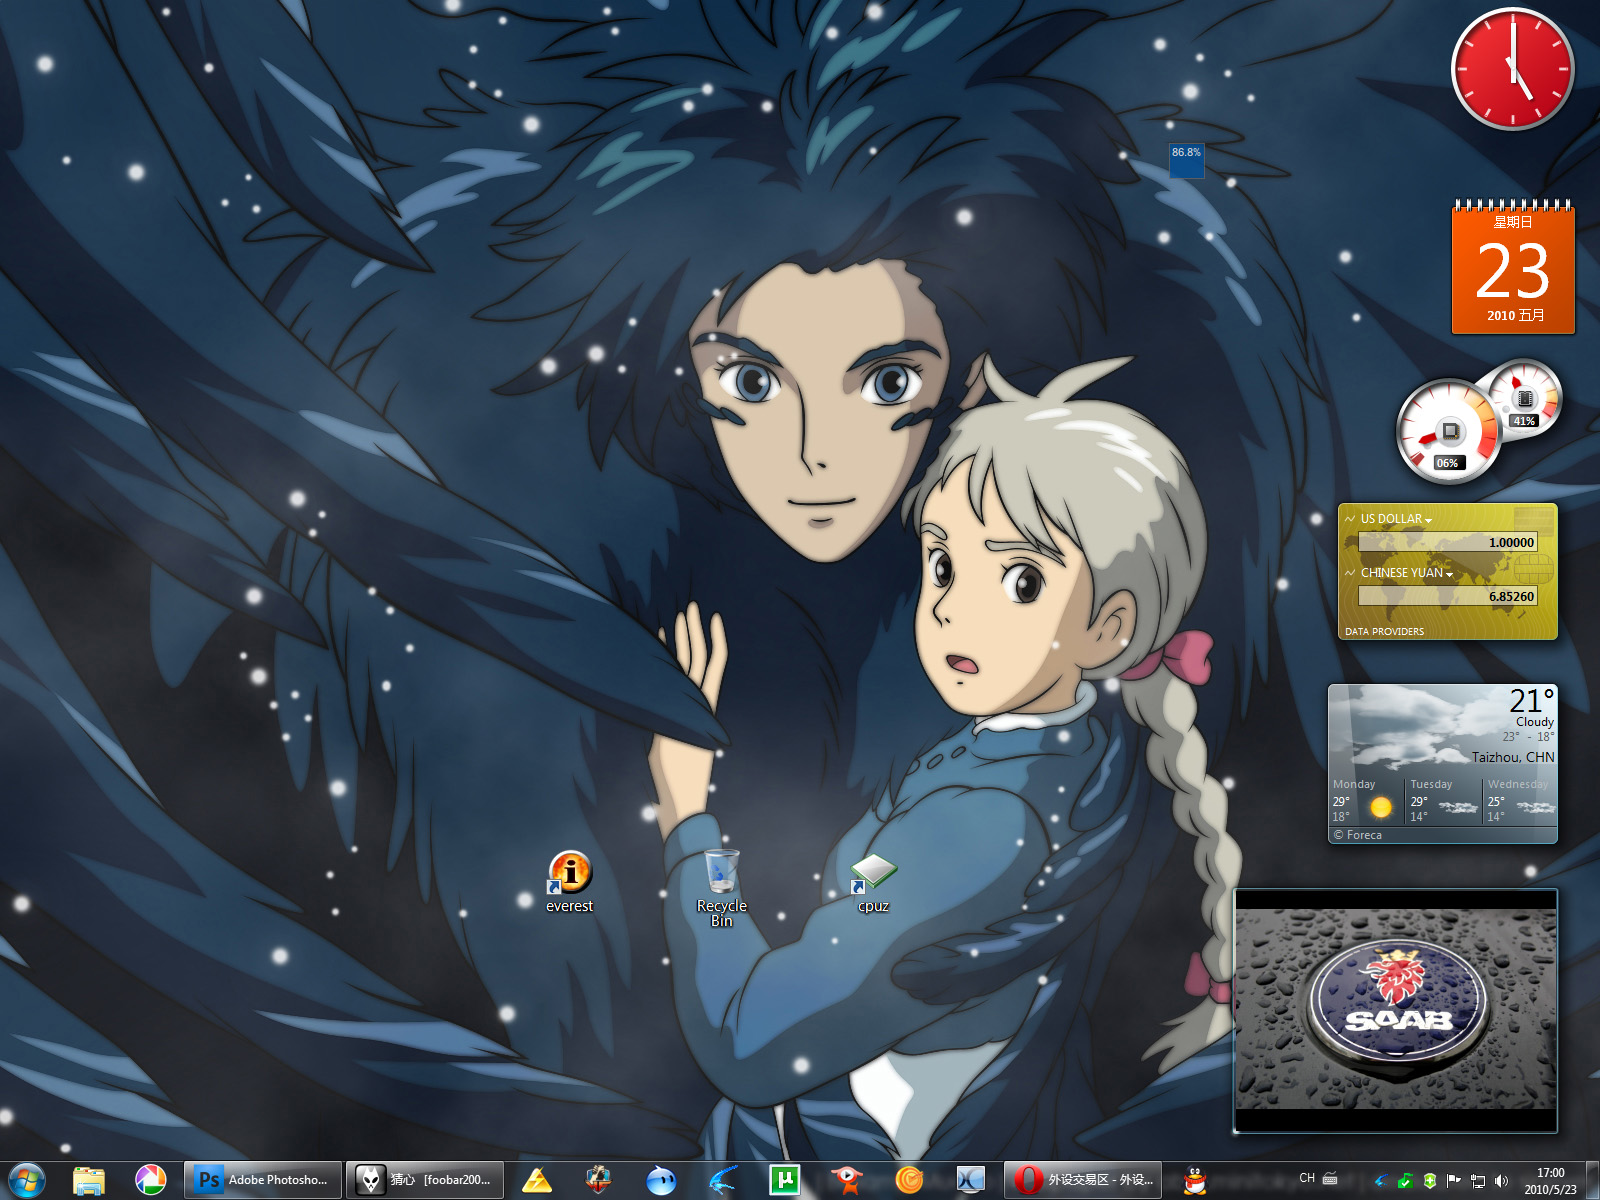Viewport: 1600px width, 1200px height.
Task: Open the network connection tray icon
Action: click(x=1478, y=1181)
